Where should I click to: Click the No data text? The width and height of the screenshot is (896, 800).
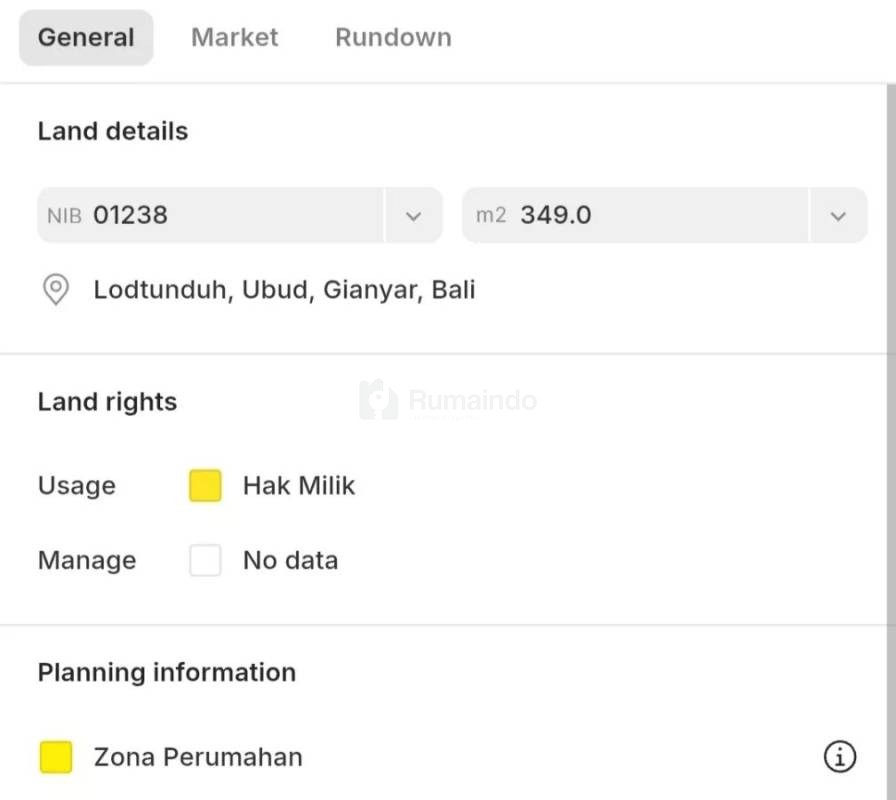click(290, 560)
